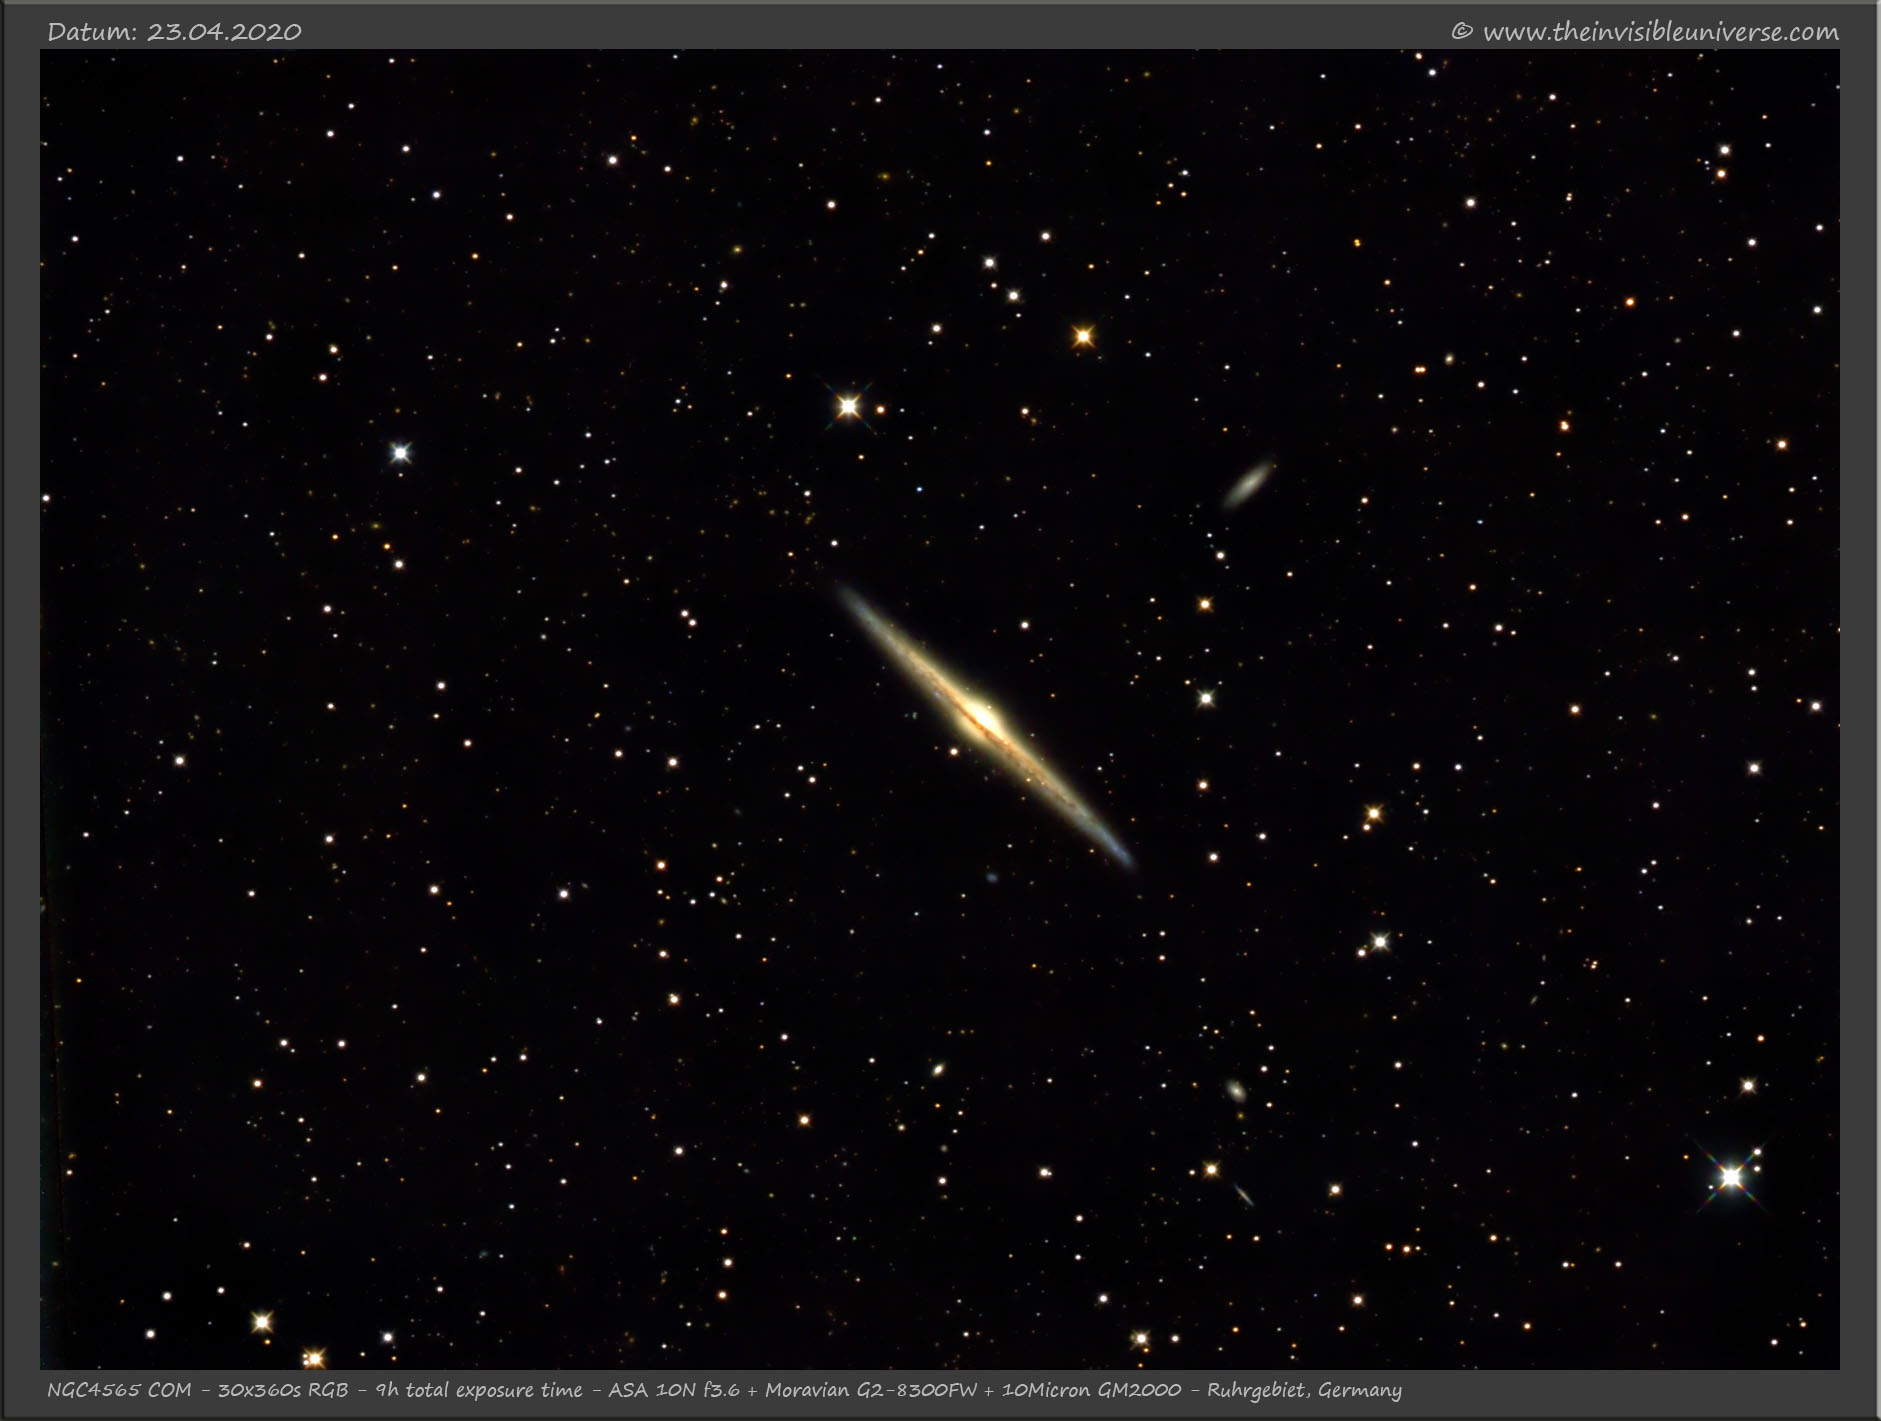Click the Ruhrgebiet, Germany caption text

click(1304, 1390)
